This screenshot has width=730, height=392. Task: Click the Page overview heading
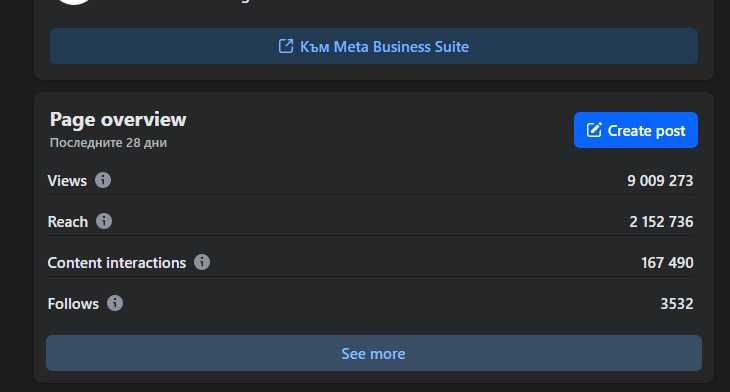tap(118, 120)
